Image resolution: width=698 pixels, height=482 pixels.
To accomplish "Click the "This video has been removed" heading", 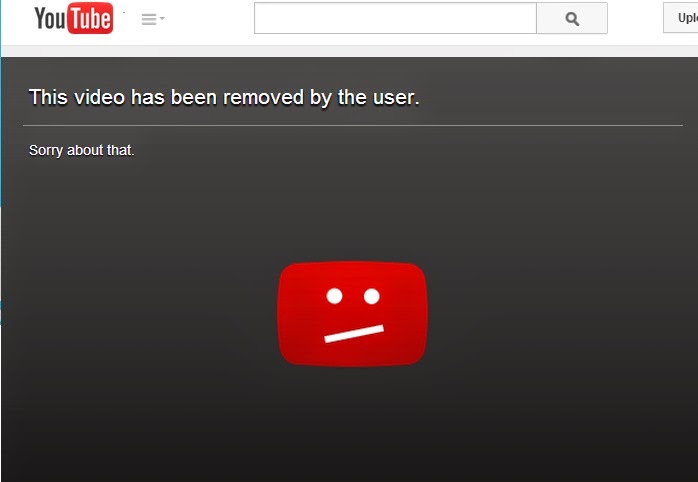I will (x=224, y=97).
